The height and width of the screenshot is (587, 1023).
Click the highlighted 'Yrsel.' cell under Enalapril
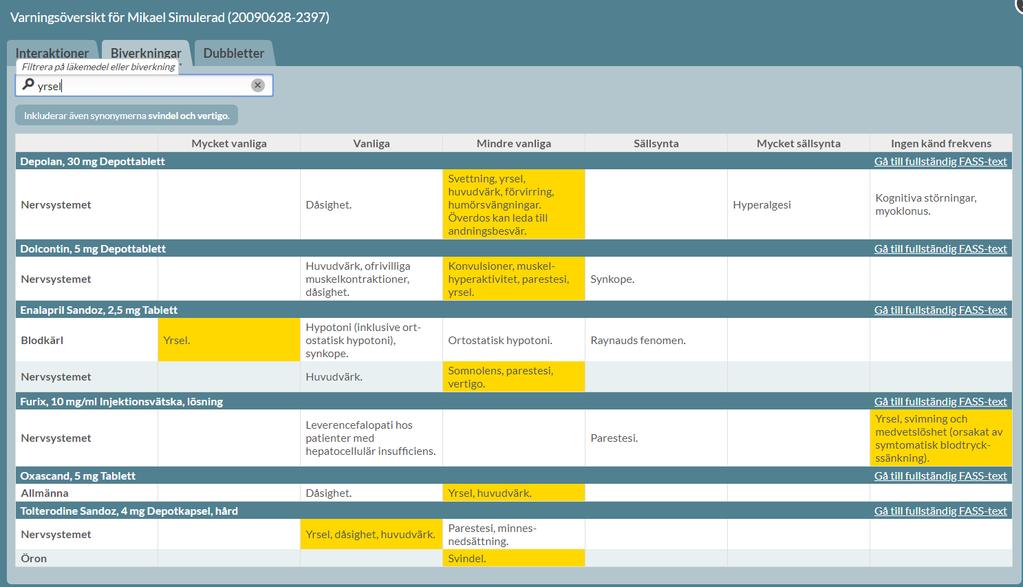pyautogui.click(x=229, y=340)
